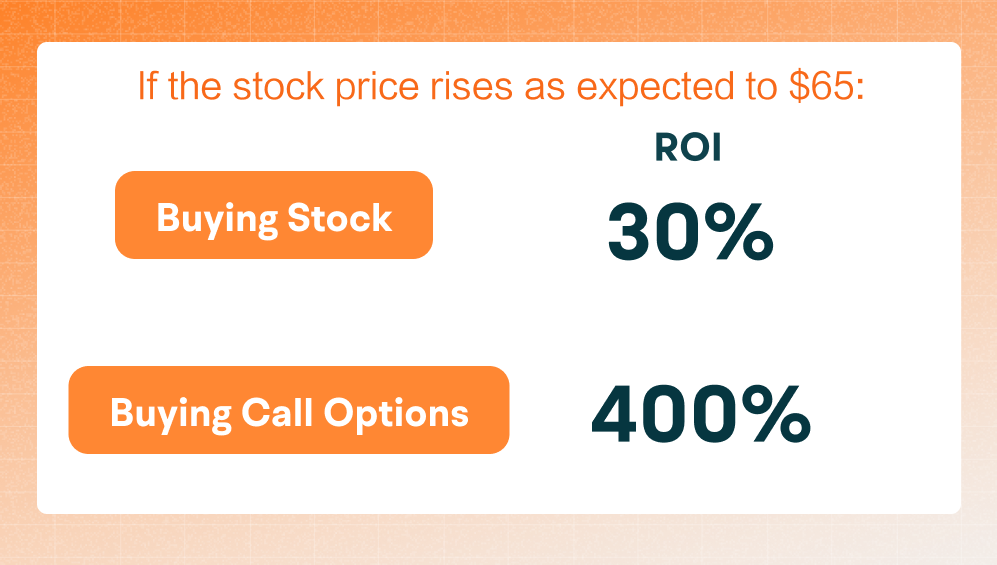Click the percent sign after 400
Viewport: 997px width, 565px height.
[x=777, y=414]
